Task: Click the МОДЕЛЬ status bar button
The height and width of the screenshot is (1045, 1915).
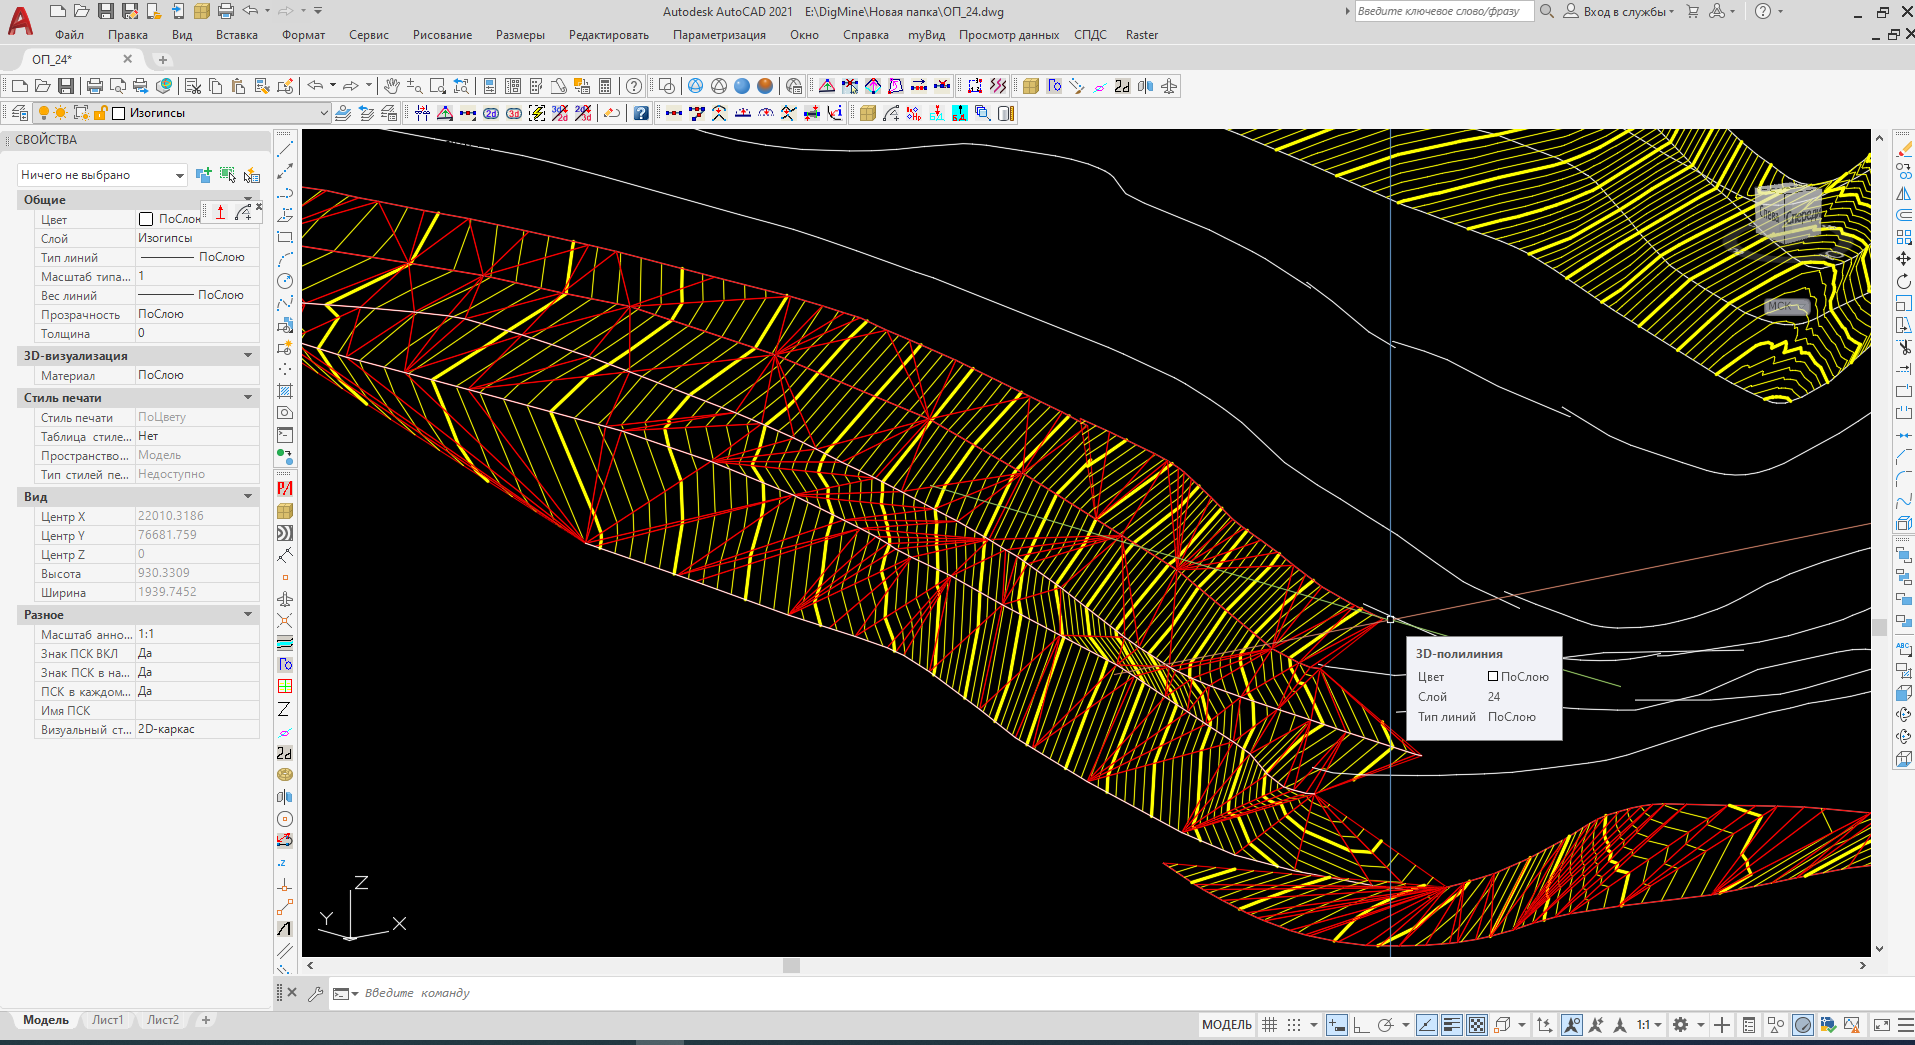Action: tap(1226, 1025)
